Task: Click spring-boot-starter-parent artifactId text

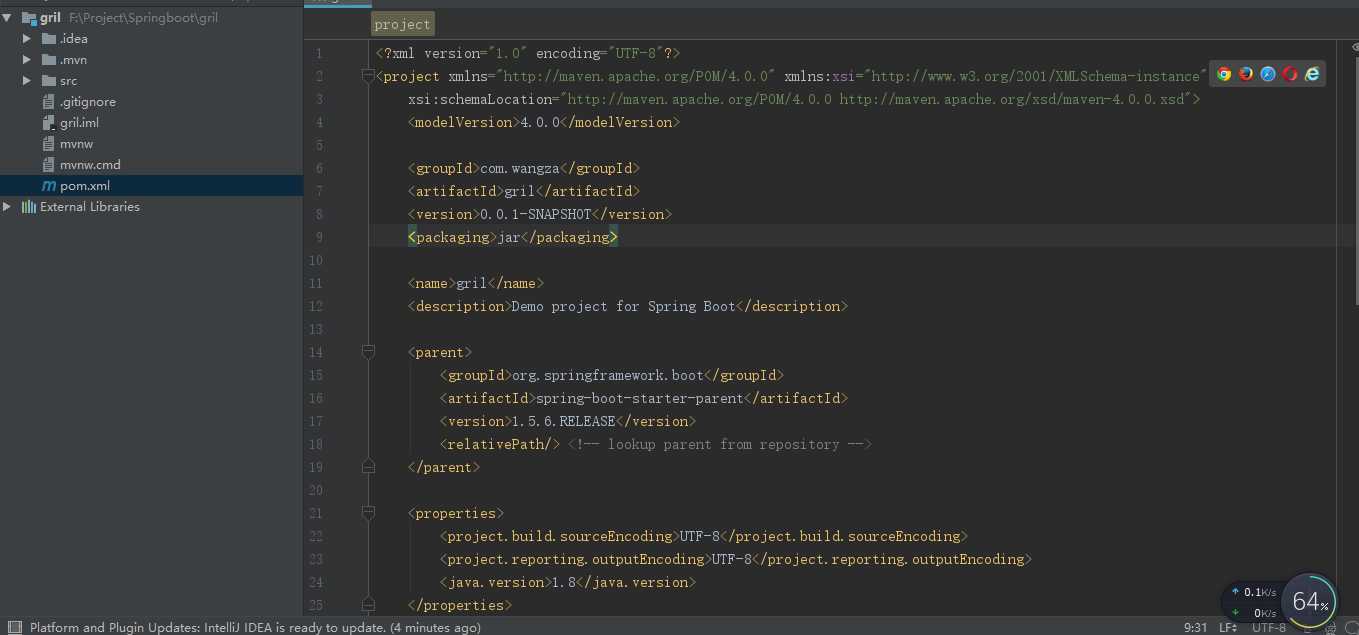Action: pos(640,398)
